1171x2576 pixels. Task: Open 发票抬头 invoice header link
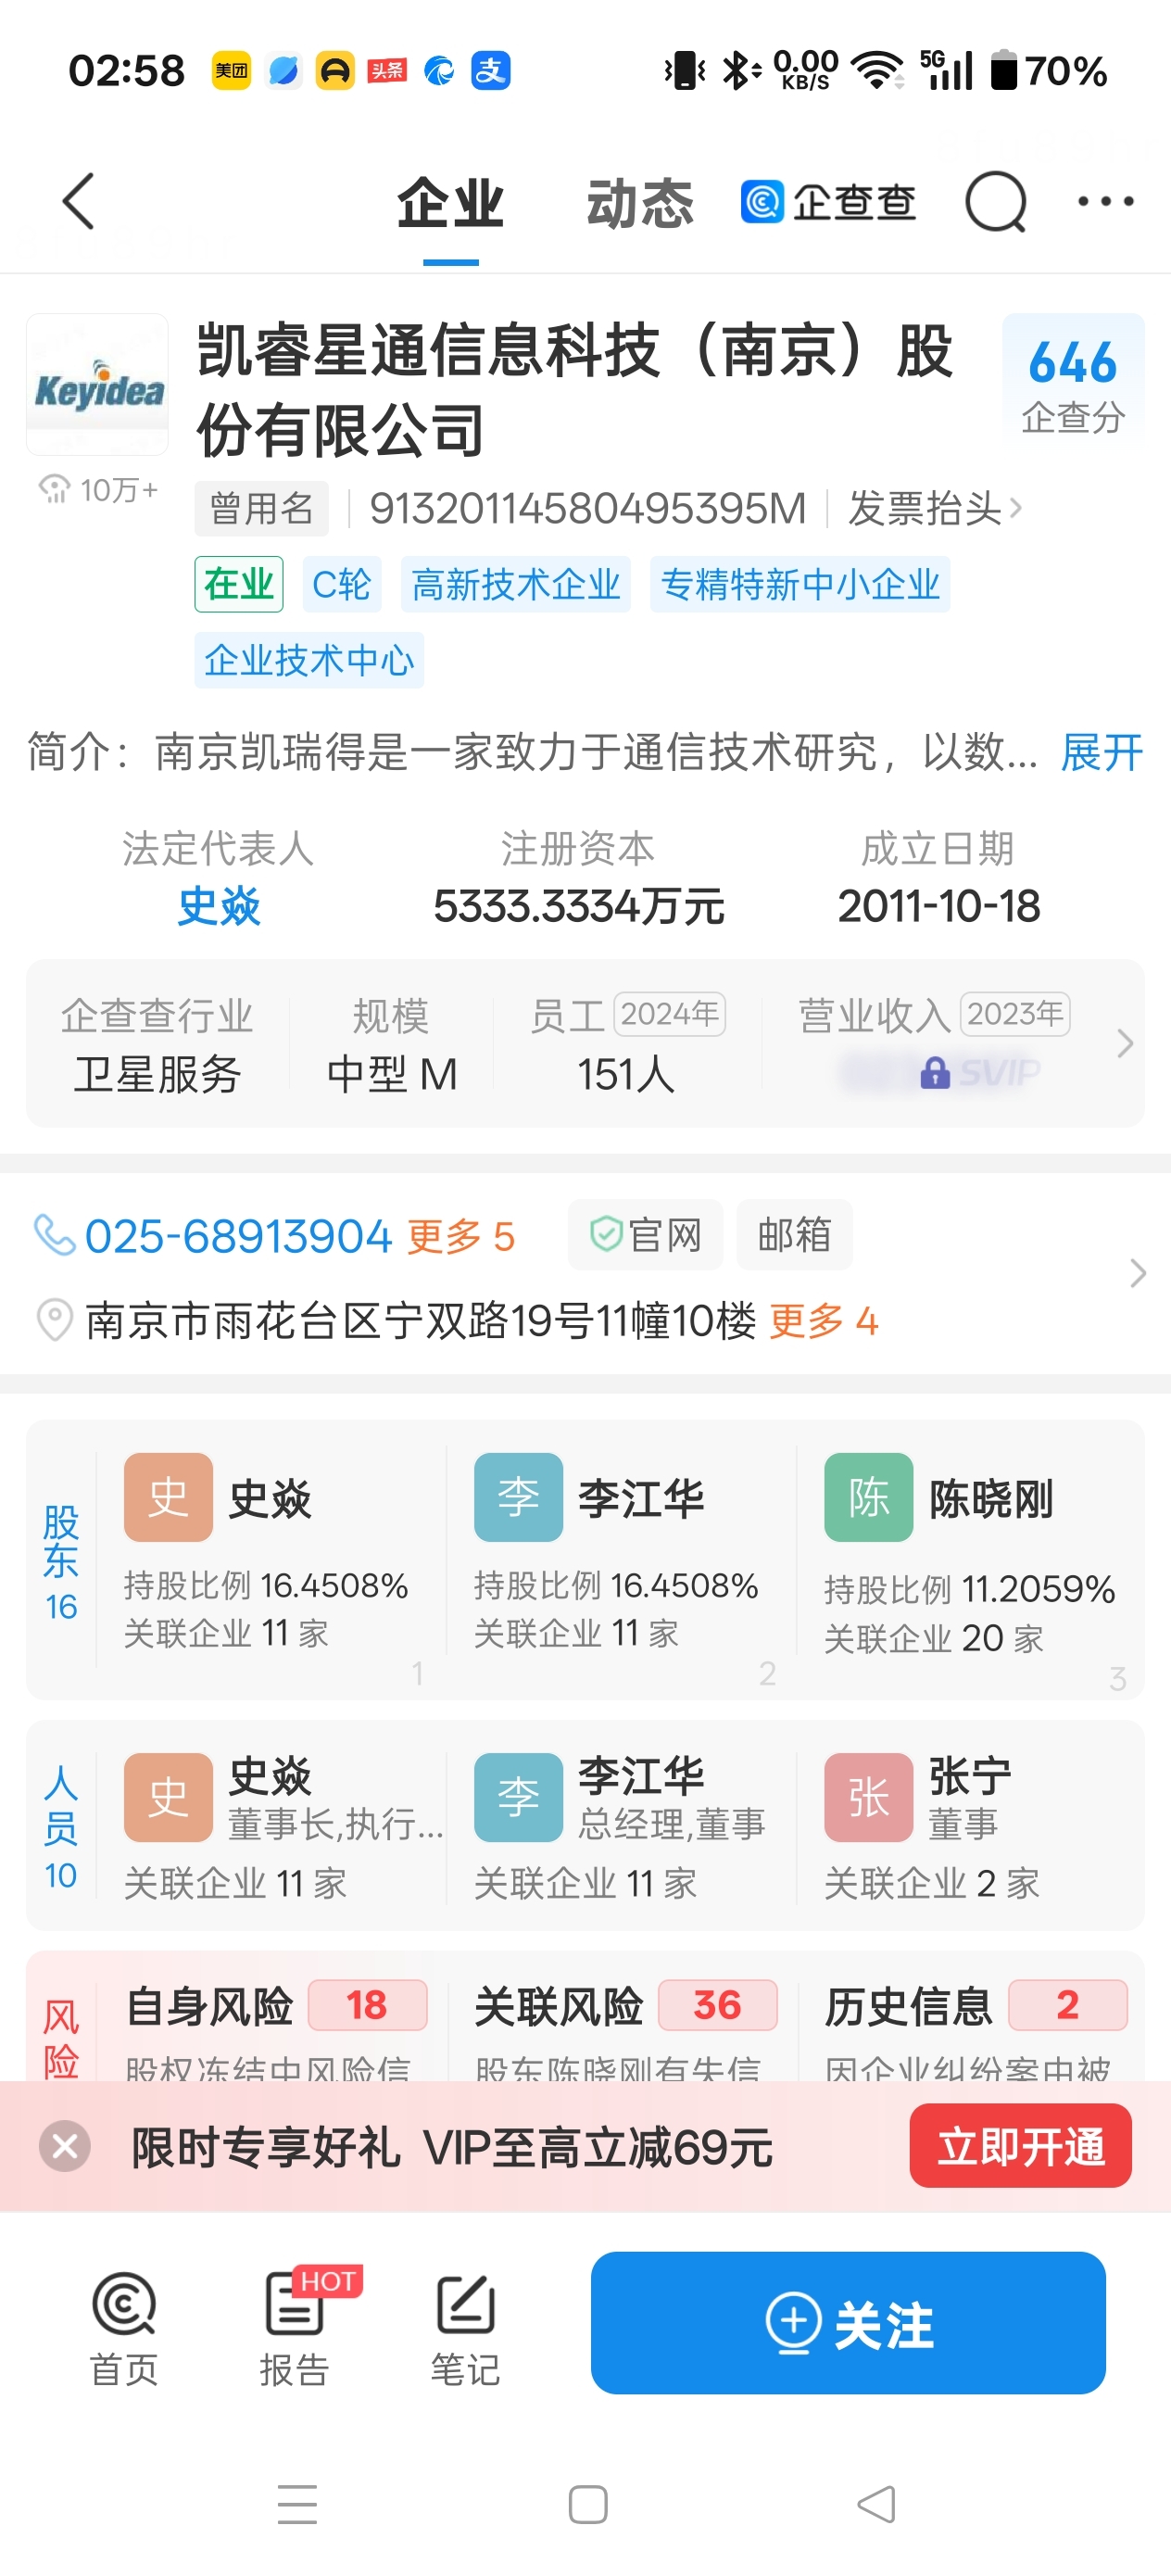click(935, 508)
